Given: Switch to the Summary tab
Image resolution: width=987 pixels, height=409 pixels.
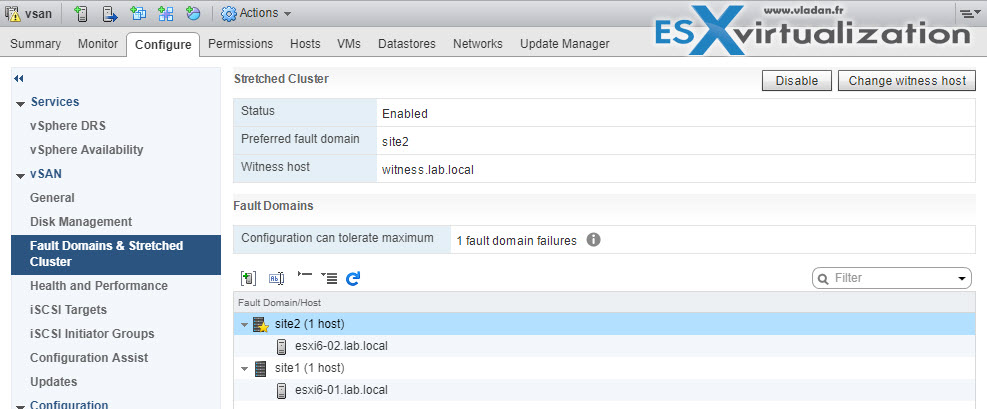Looking at the screenshot, I should pos(35,44).
